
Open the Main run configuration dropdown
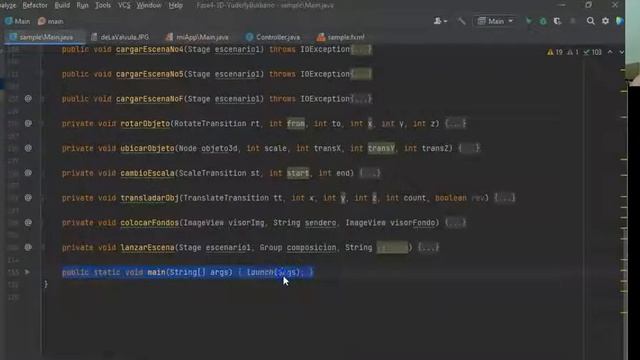click(495, 21)
